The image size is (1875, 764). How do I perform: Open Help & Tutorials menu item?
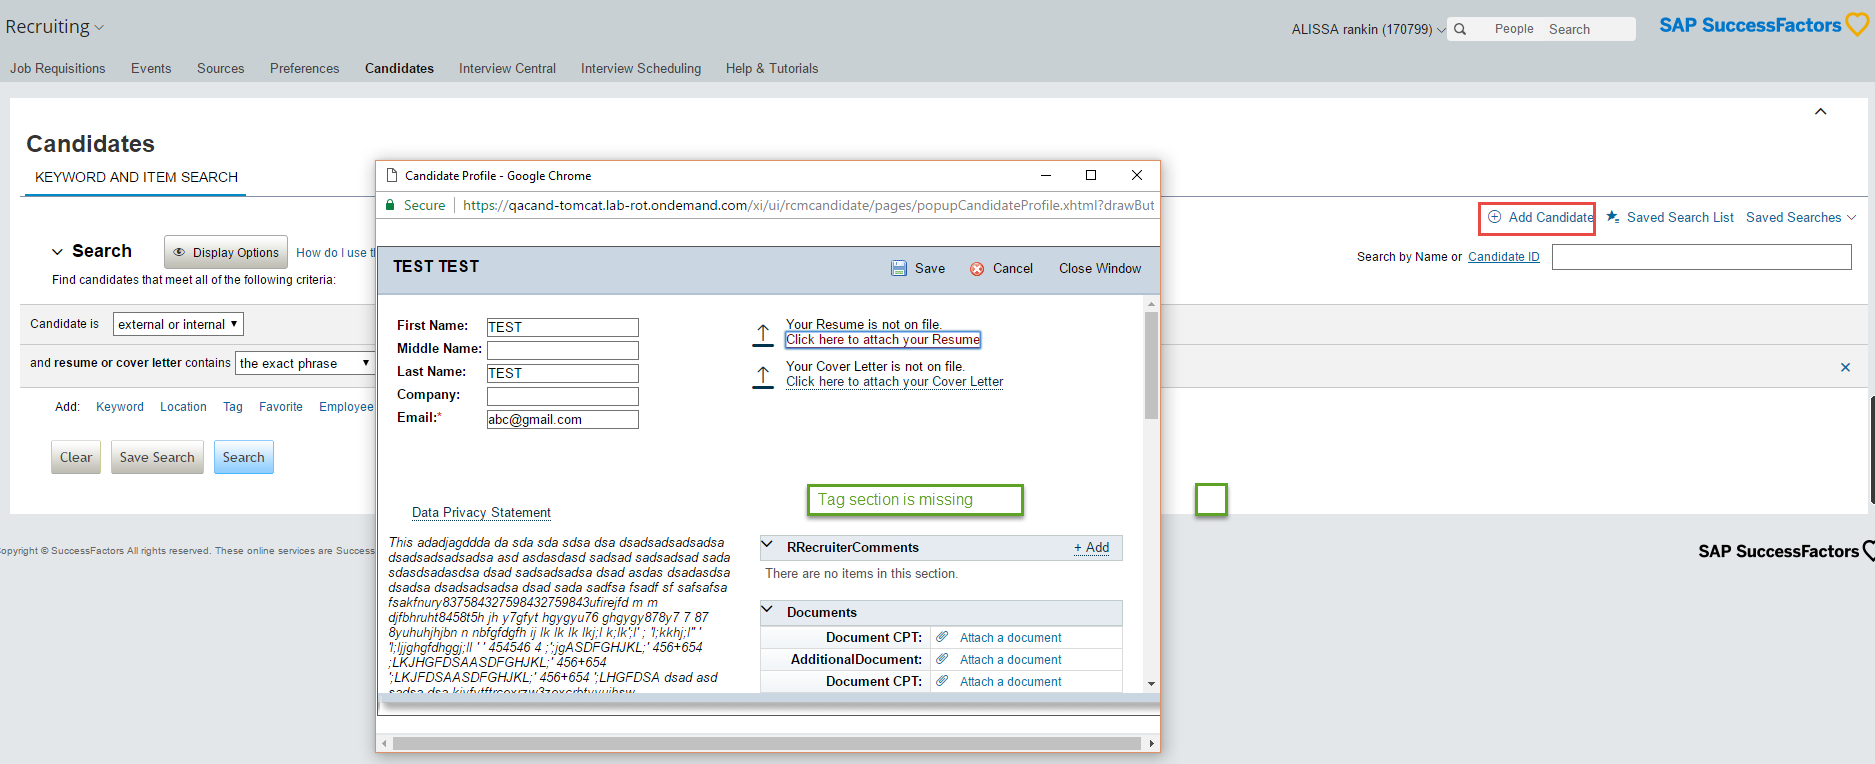pyautogui.click(x=772, y=68)
